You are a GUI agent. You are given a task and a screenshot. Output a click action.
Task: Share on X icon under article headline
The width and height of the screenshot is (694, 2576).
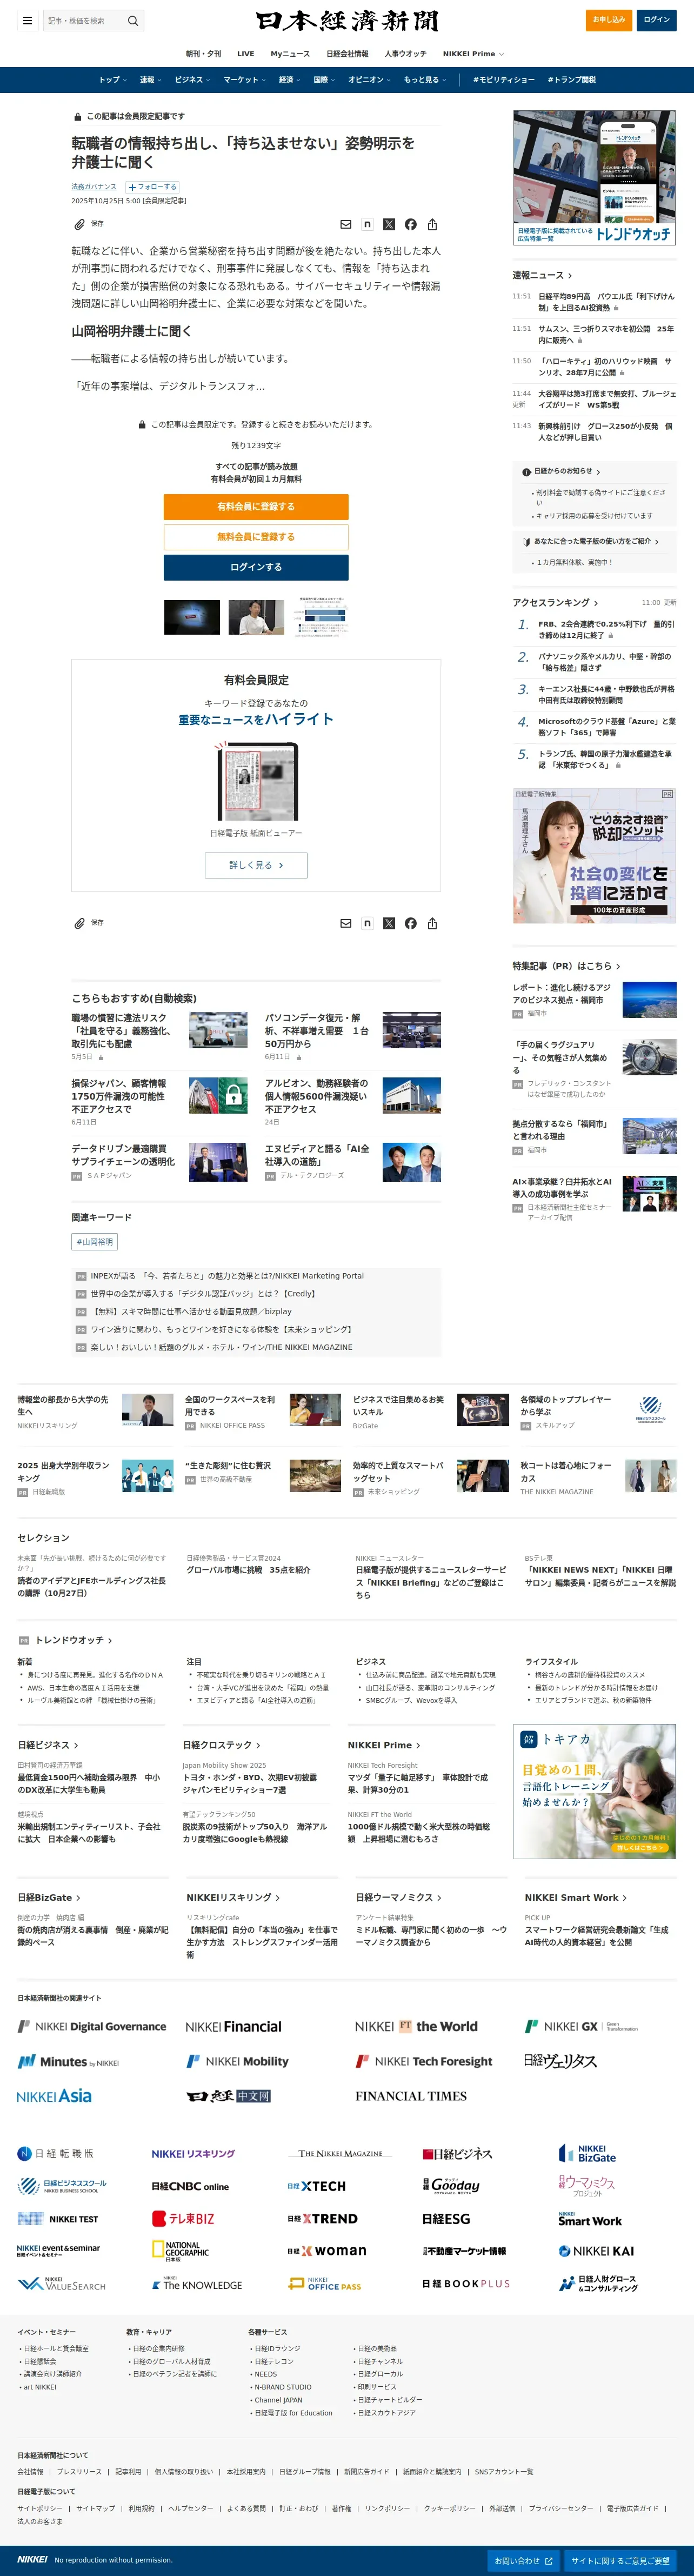coord(389,224)
